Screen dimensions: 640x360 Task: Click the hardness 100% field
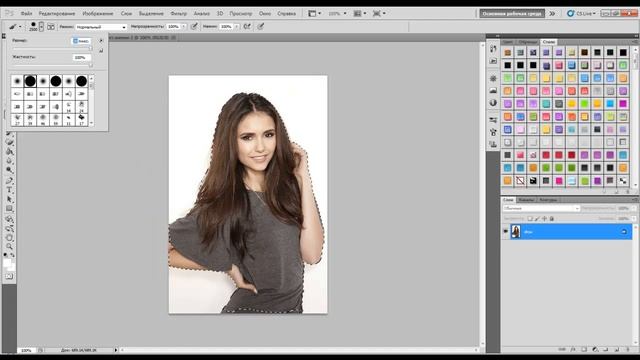[x=82, y=58]
